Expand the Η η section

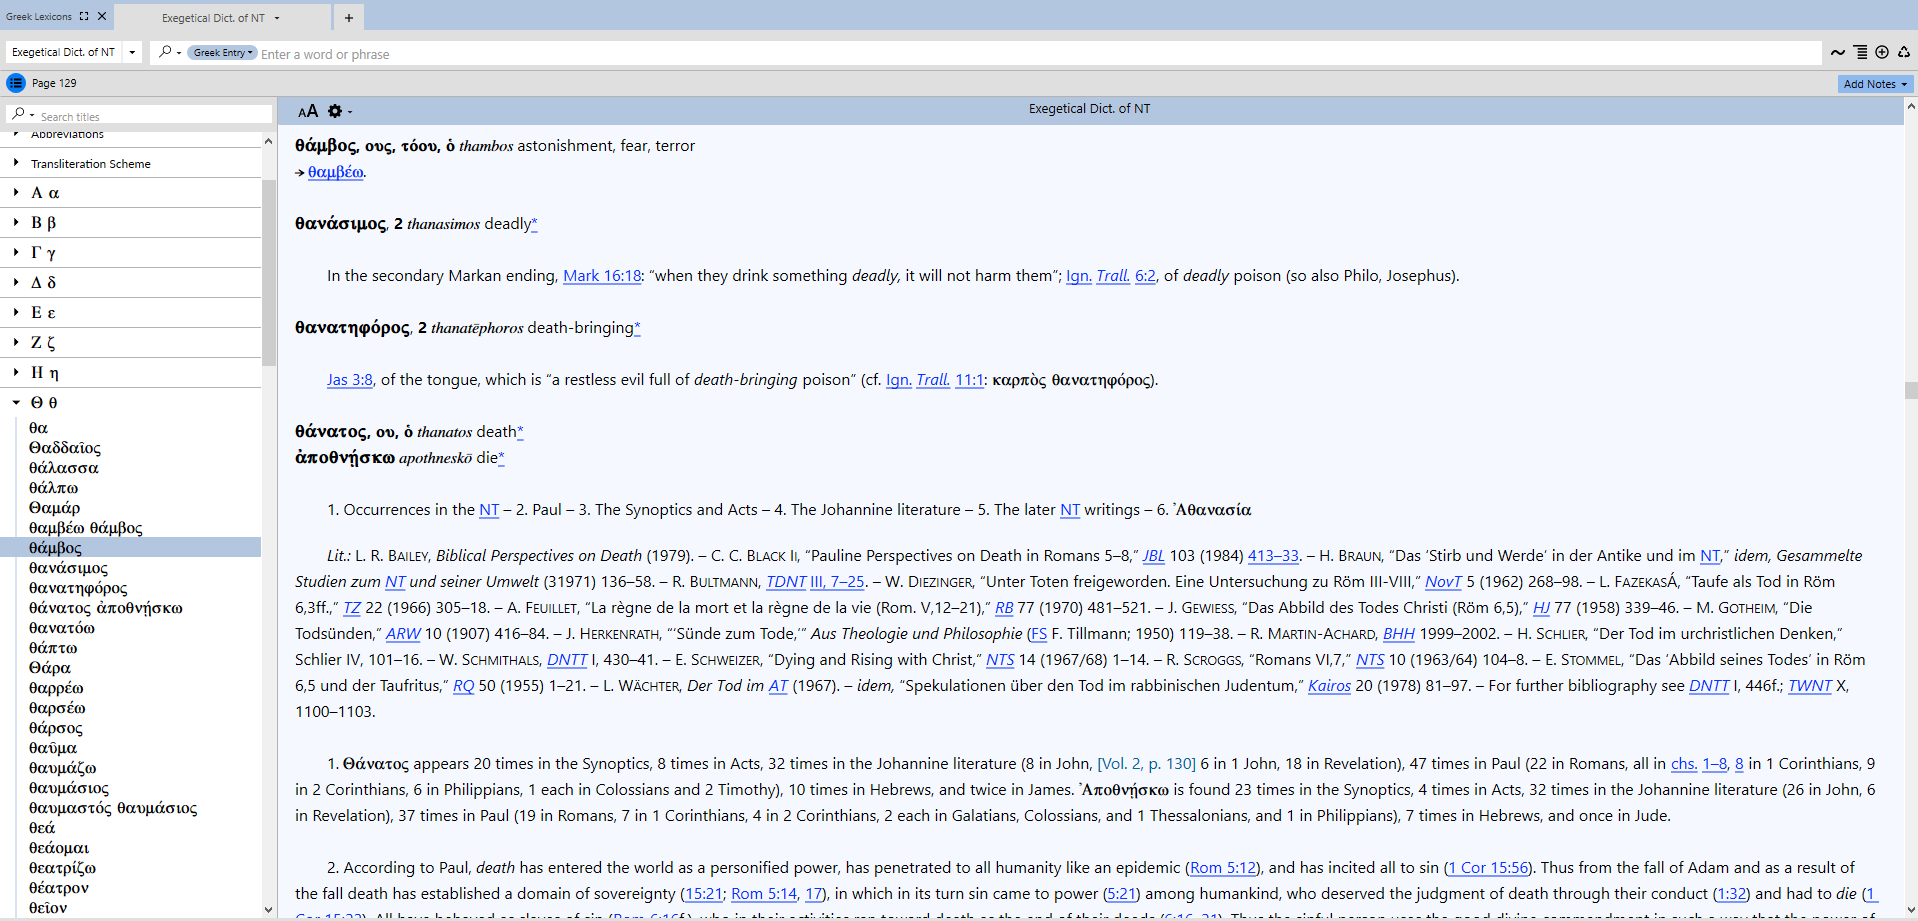tap(16, 372)
